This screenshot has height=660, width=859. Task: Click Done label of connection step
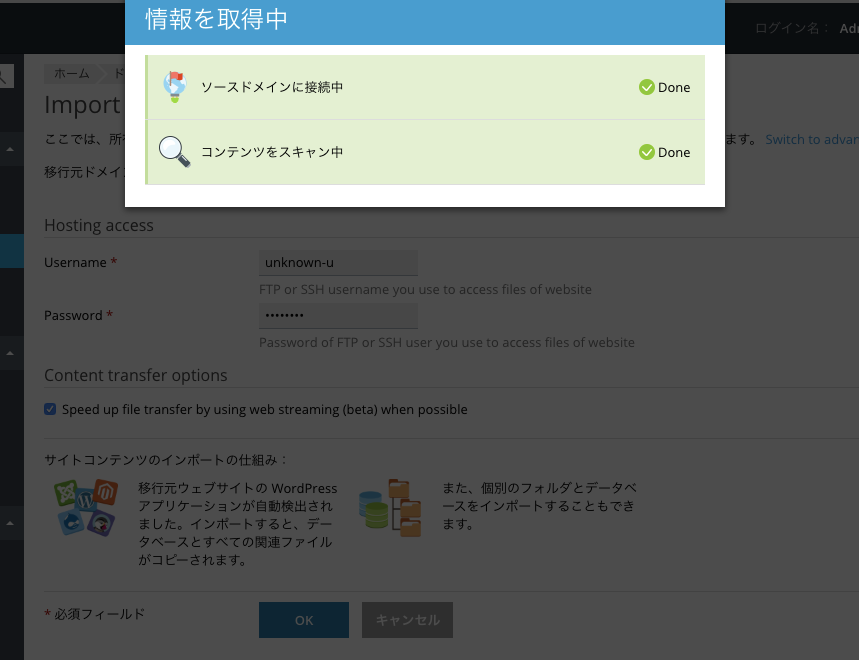[674, 88]
